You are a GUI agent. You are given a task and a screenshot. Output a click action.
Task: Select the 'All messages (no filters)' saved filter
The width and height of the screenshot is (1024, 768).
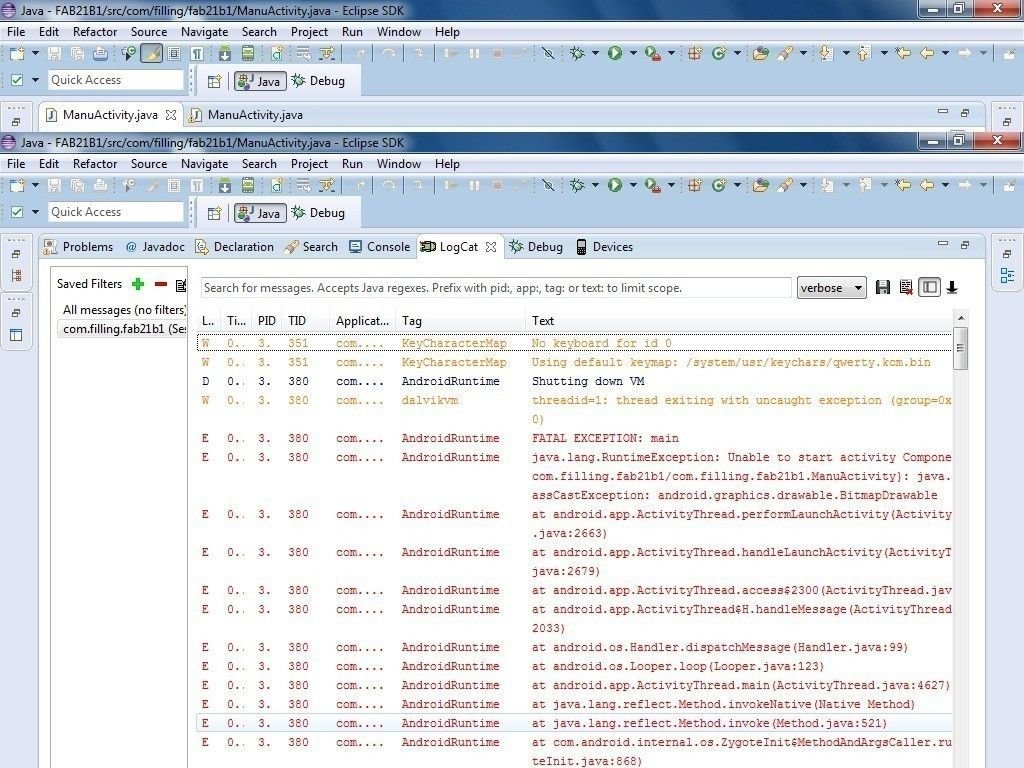pos(122,310)
